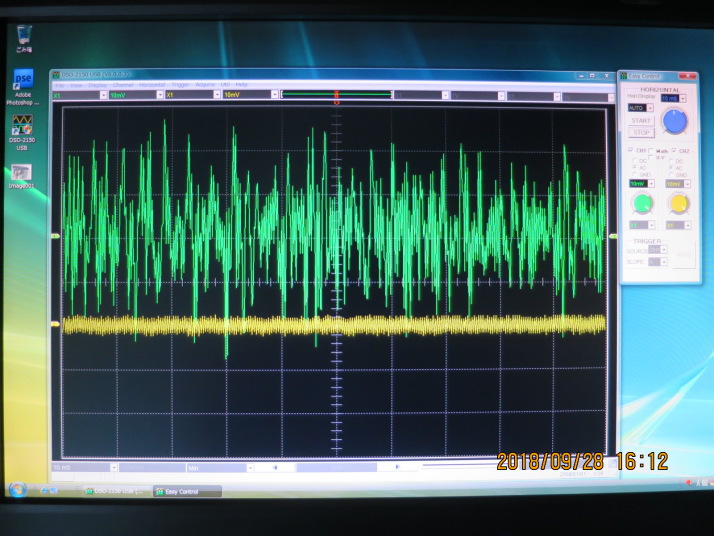Toggle the CH1 channel checkbox
Screen dimensions: 714x536
point(630,151)
